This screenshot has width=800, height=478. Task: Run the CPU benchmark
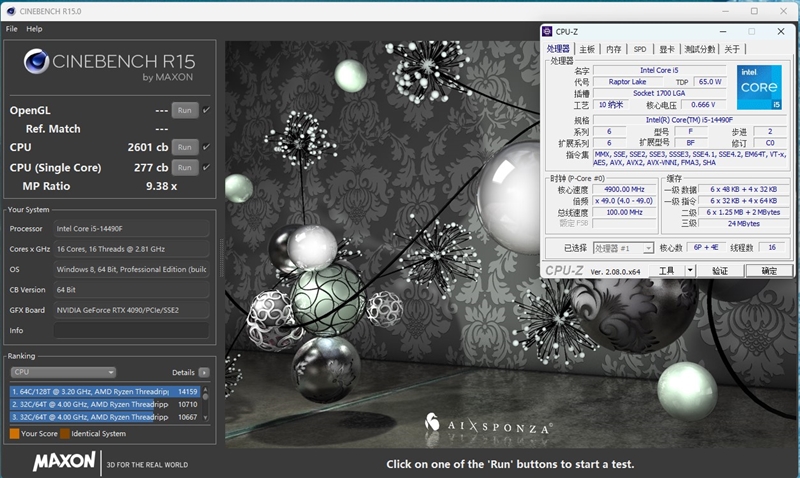pyautogui.click(x=185, y=147)
